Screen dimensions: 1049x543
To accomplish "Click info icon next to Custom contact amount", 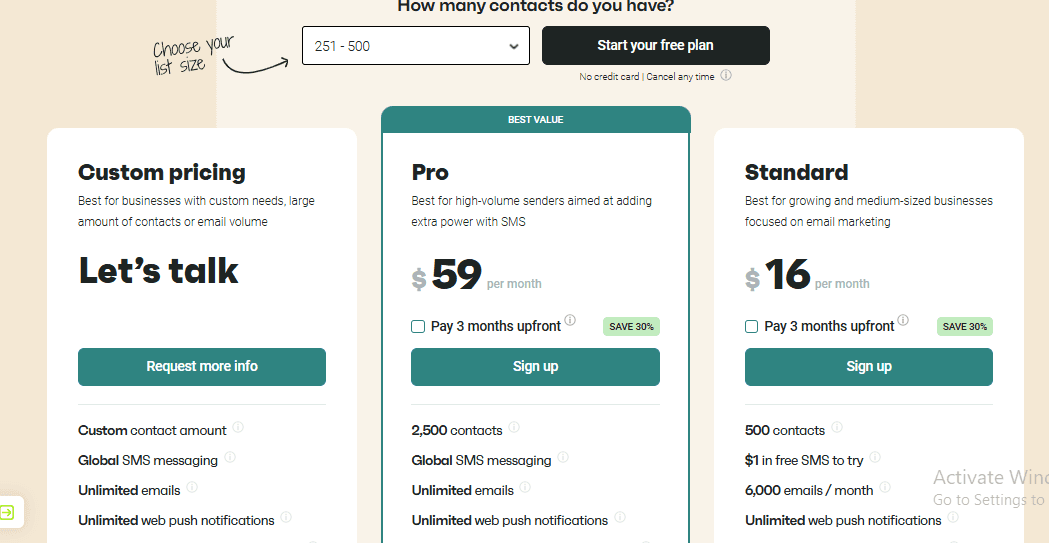I will pos(238,428).
